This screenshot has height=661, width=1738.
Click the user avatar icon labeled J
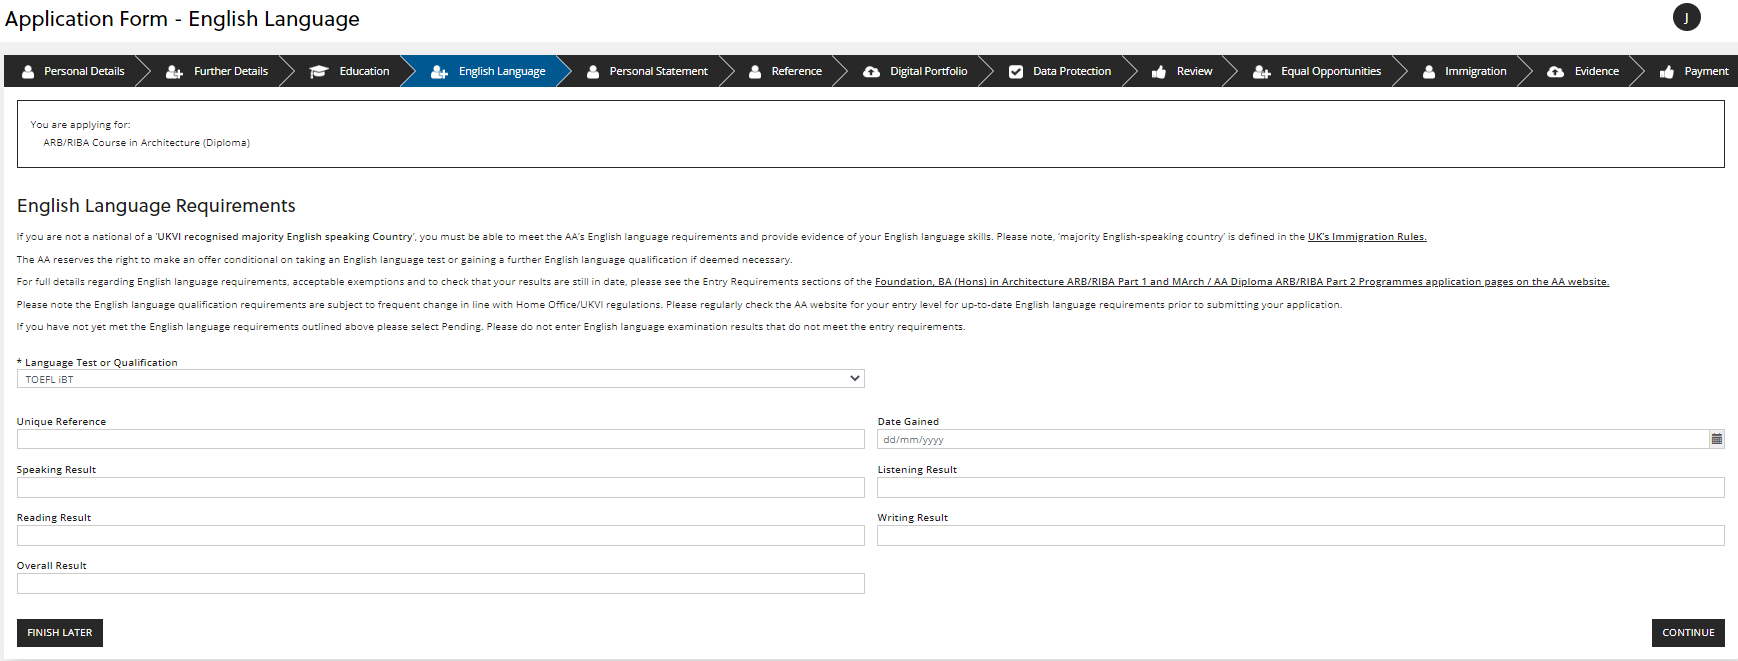click(1686, 18)
